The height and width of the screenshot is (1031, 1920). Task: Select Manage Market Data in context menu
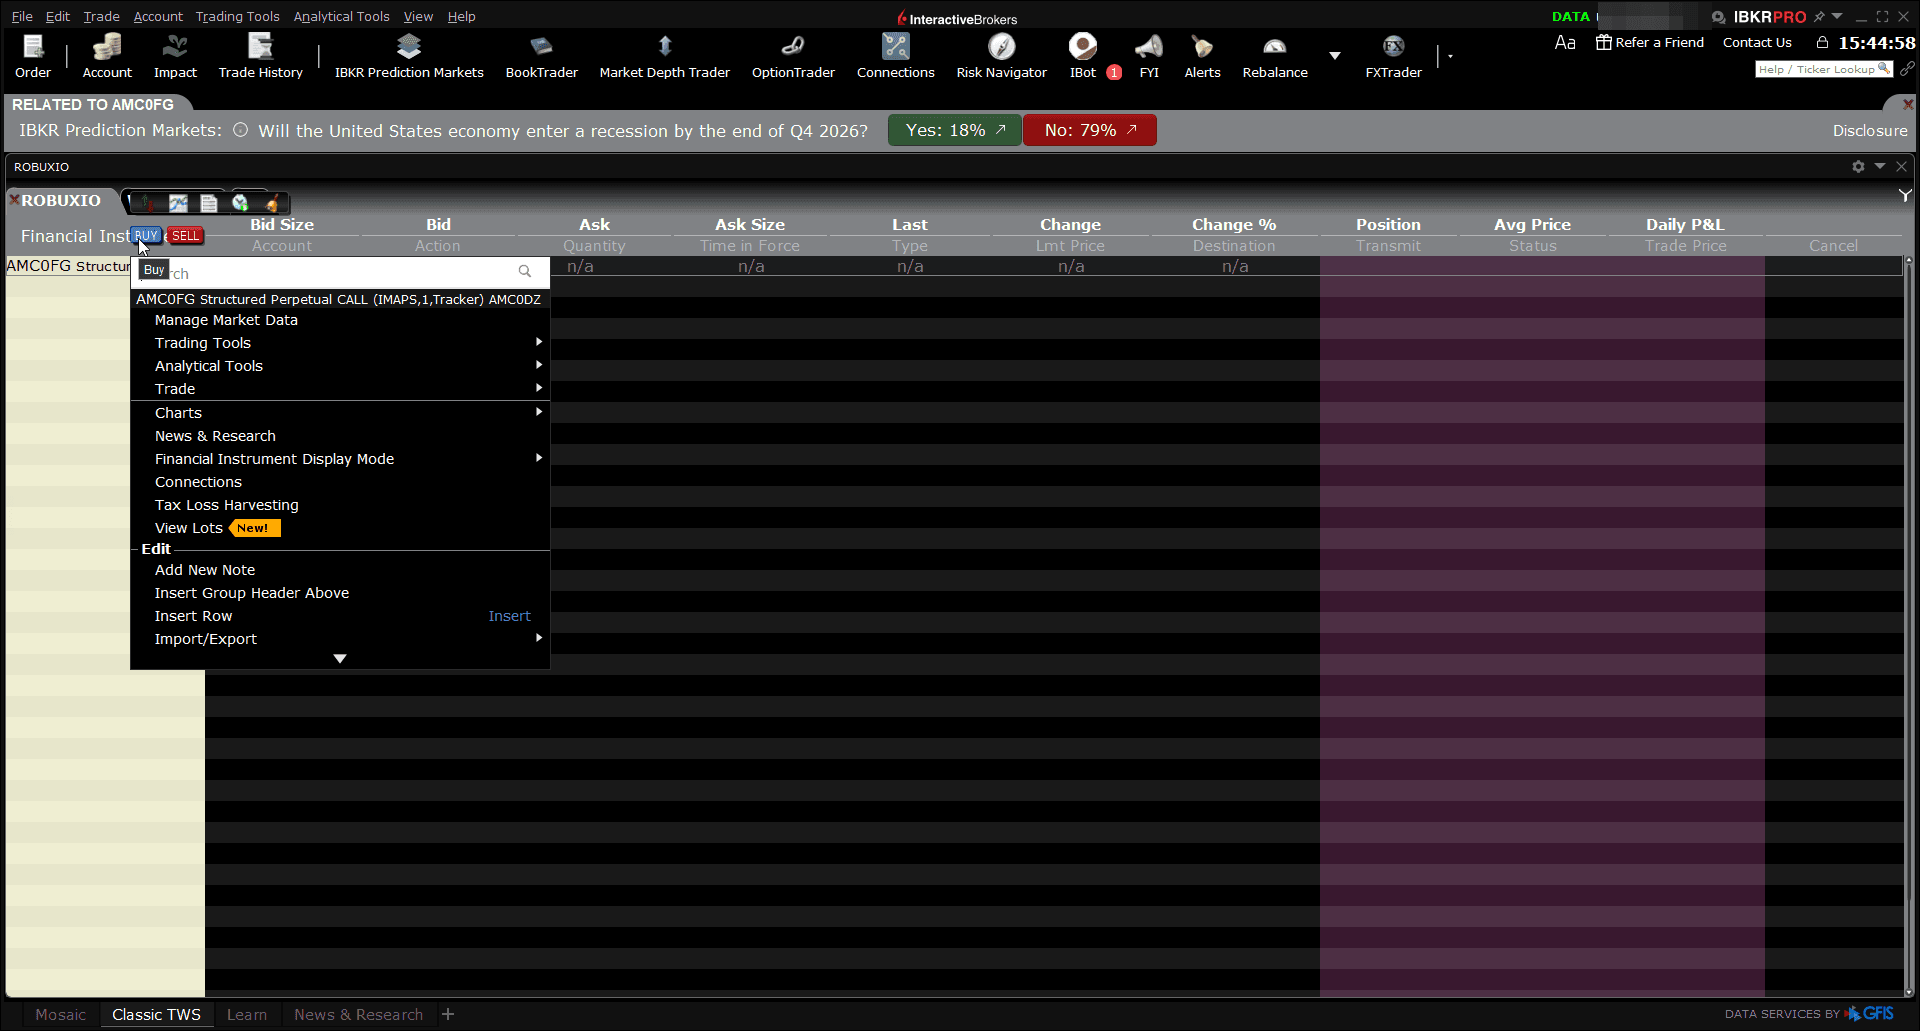click(x=340, y=320)
